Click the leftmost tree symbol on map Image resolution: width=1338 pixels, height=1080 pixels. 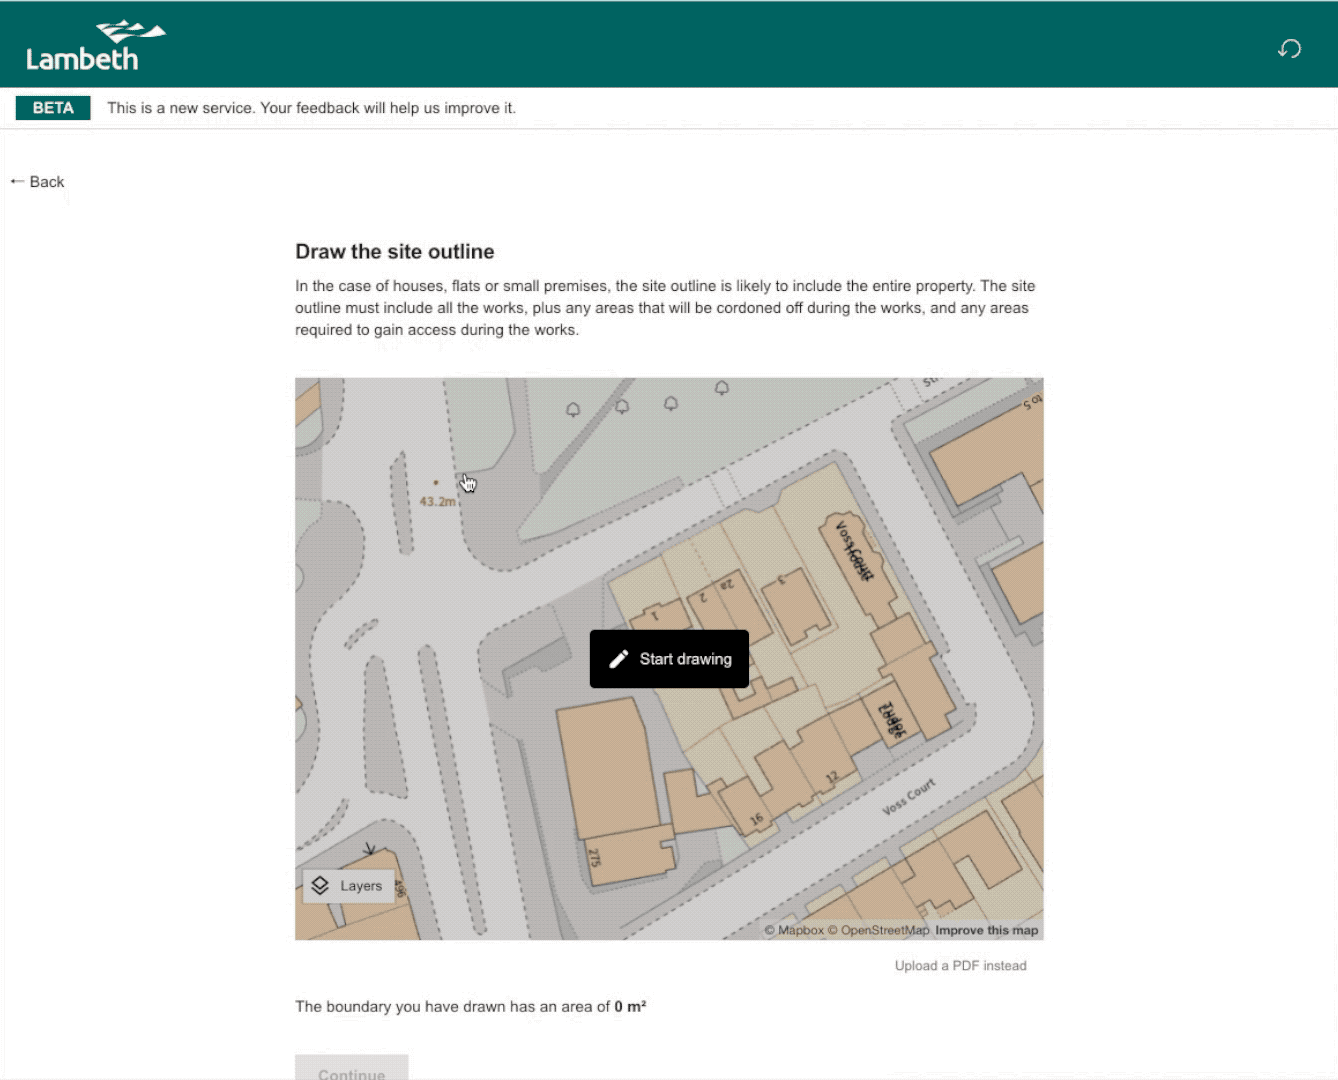click(x=573, y=410)
